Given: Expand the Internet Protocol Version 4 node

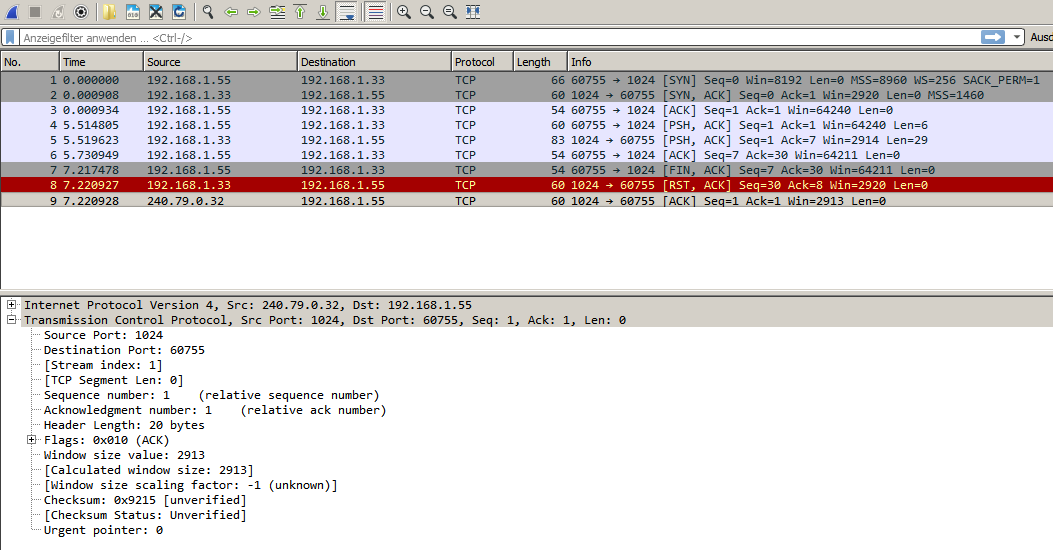Looking at the screenshot, I should coord(11,305).
